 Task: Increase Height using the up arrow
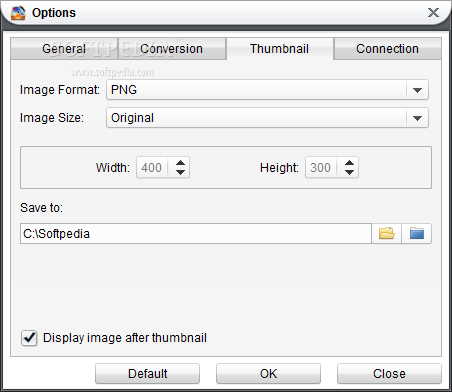(349, 163)
